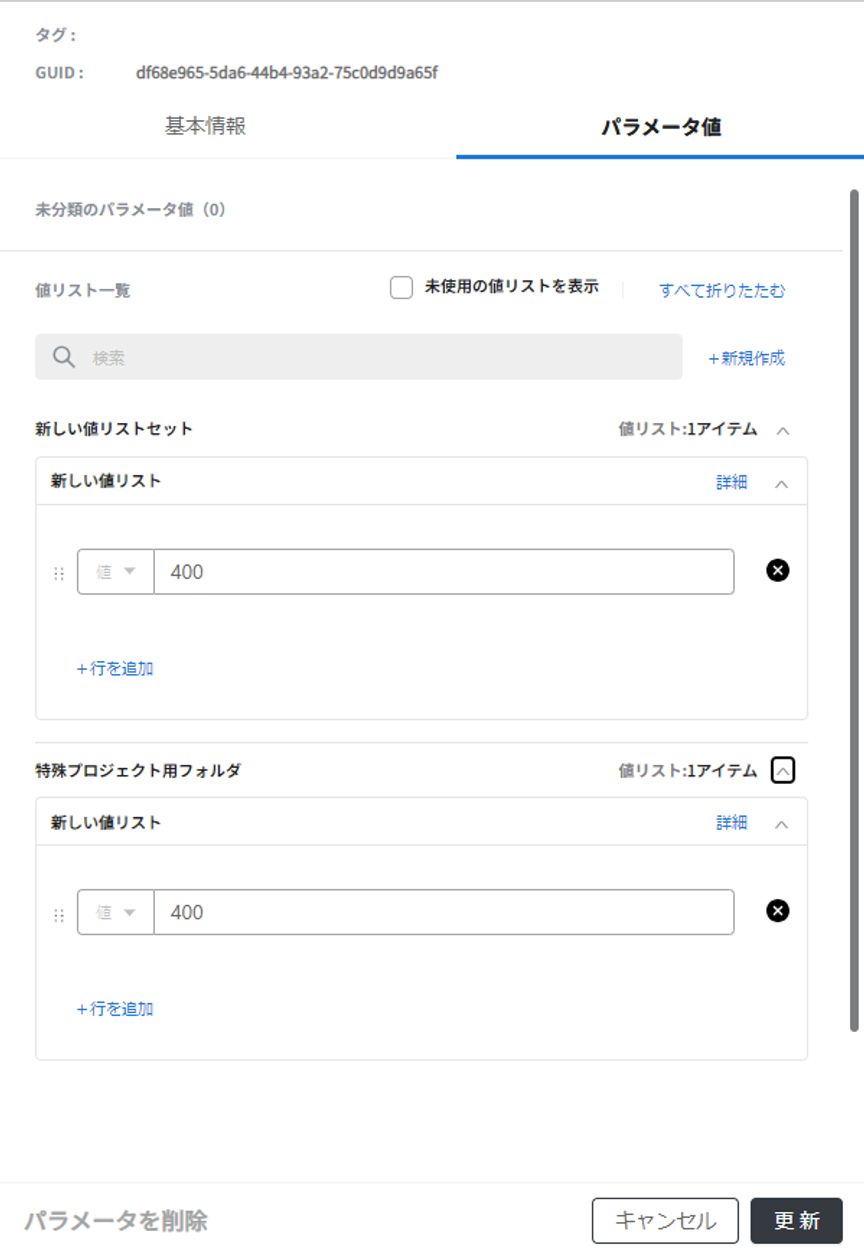Collapse 新しい値リスト under 新しい値リストセット

[782, 483]
